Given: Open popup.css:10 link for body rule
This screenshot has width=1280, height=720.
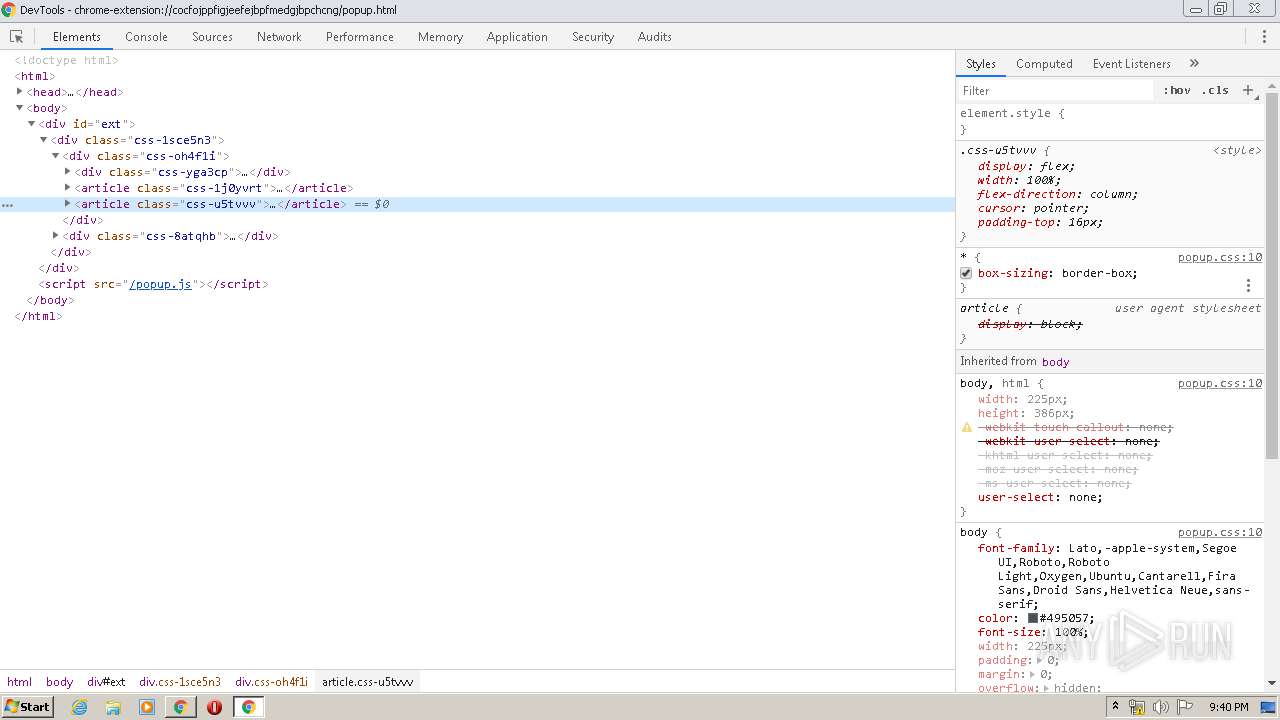Looking at the screenshot, I should (x=1220, y=532).
